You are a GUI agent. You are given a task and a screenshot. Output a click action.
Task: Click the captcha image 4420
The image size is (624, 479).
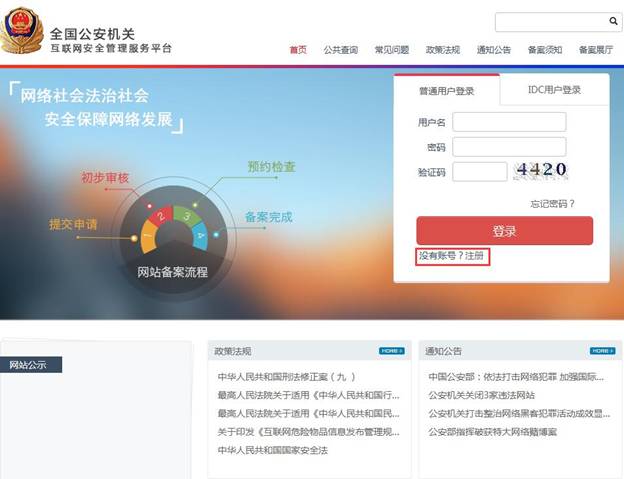tap(540, 171)
